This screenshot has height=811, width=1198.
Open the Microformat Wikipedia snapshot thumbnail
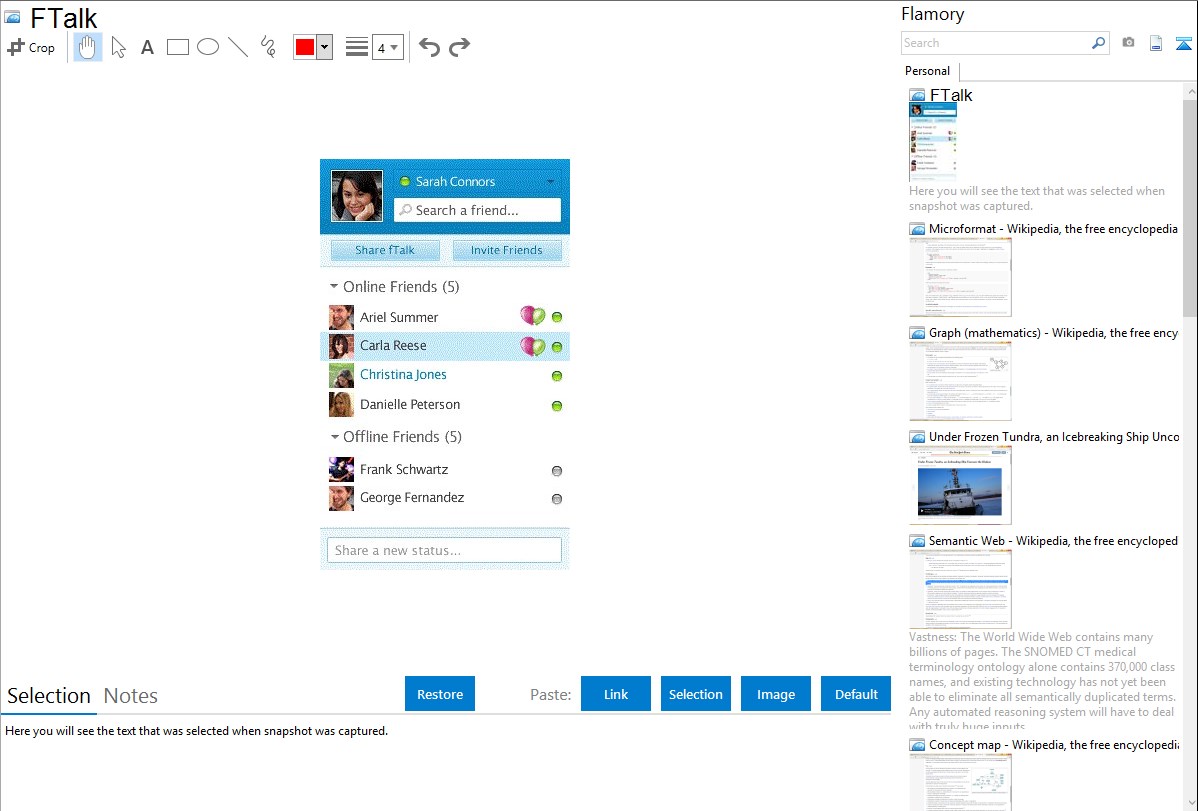pyautogui.click(x=960, y=277)
